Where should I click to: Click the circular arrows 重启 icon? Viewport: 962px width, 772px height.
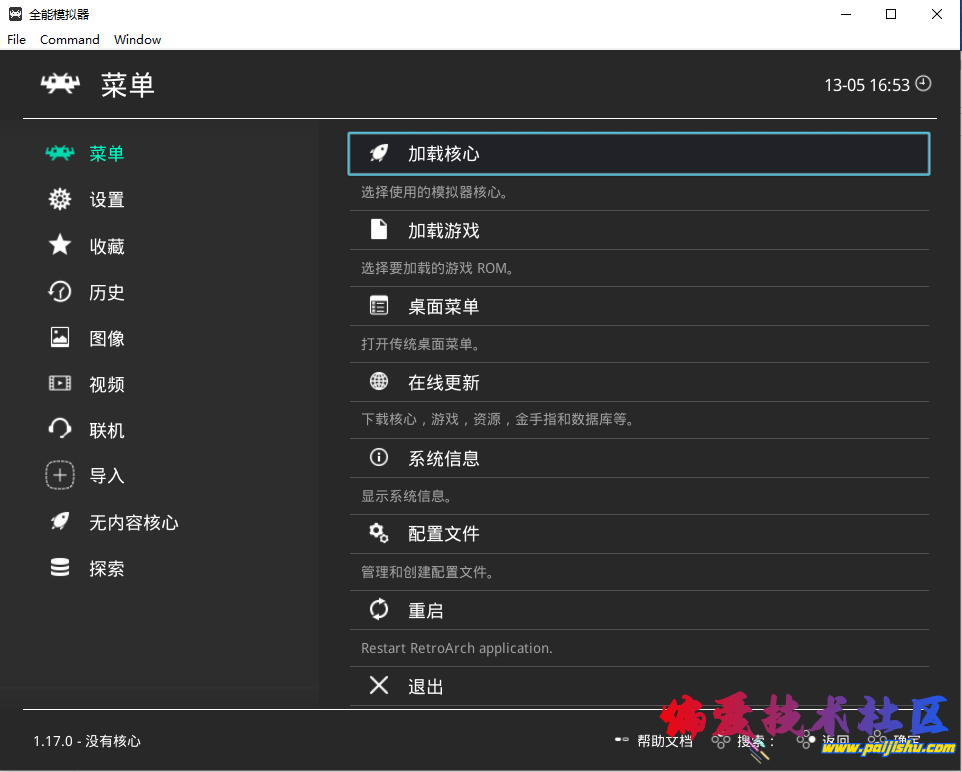click(x=379, y=610)
